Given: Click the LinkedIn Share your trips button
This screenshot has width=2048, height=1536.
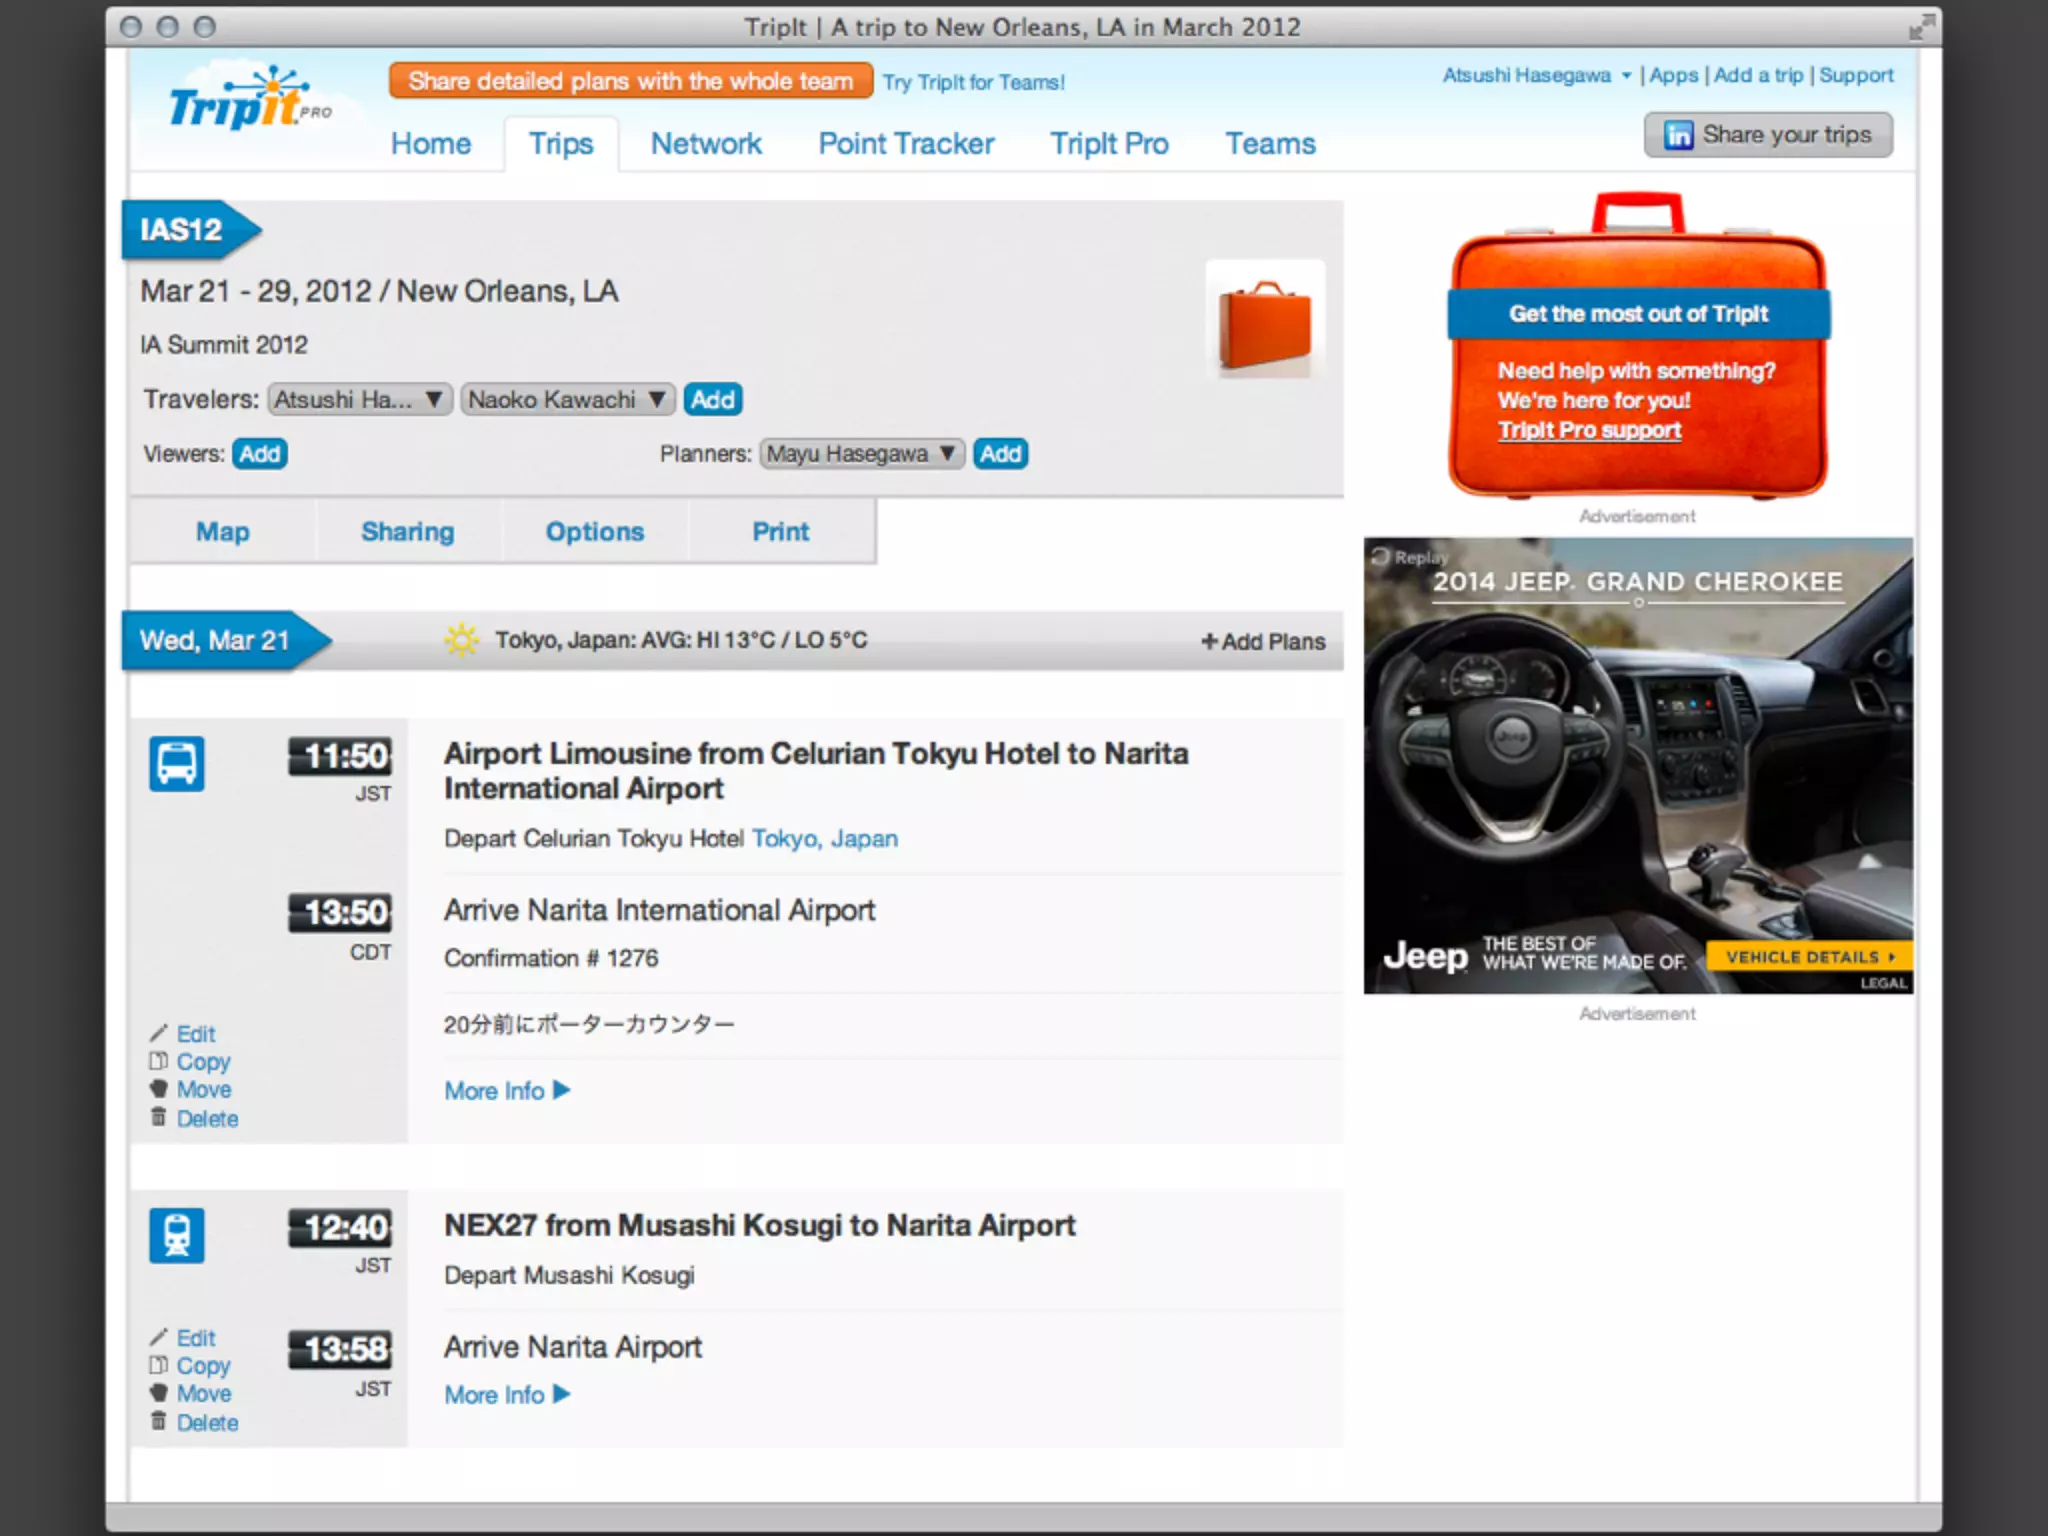Looking at the screenshot, I should [1767, 135].
